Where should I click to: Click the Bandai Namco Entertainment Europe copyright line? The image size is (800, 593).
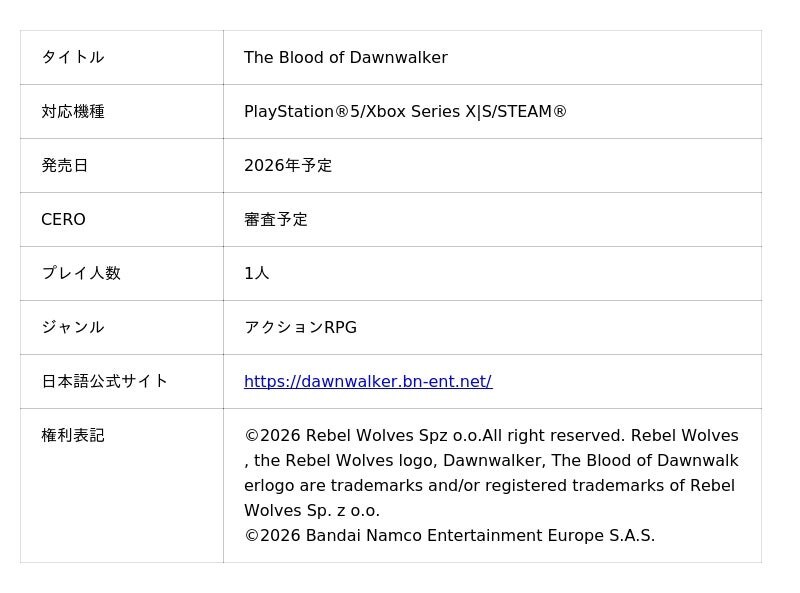449,535
